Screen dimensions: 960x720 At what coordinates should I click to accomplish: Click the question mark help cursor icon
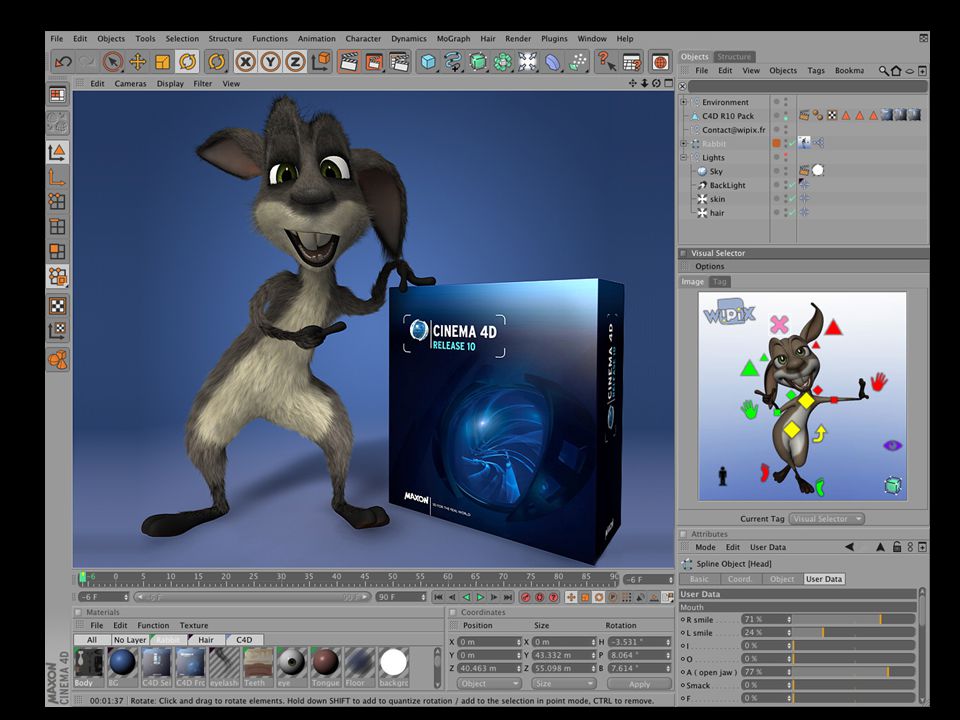point(606,61)
